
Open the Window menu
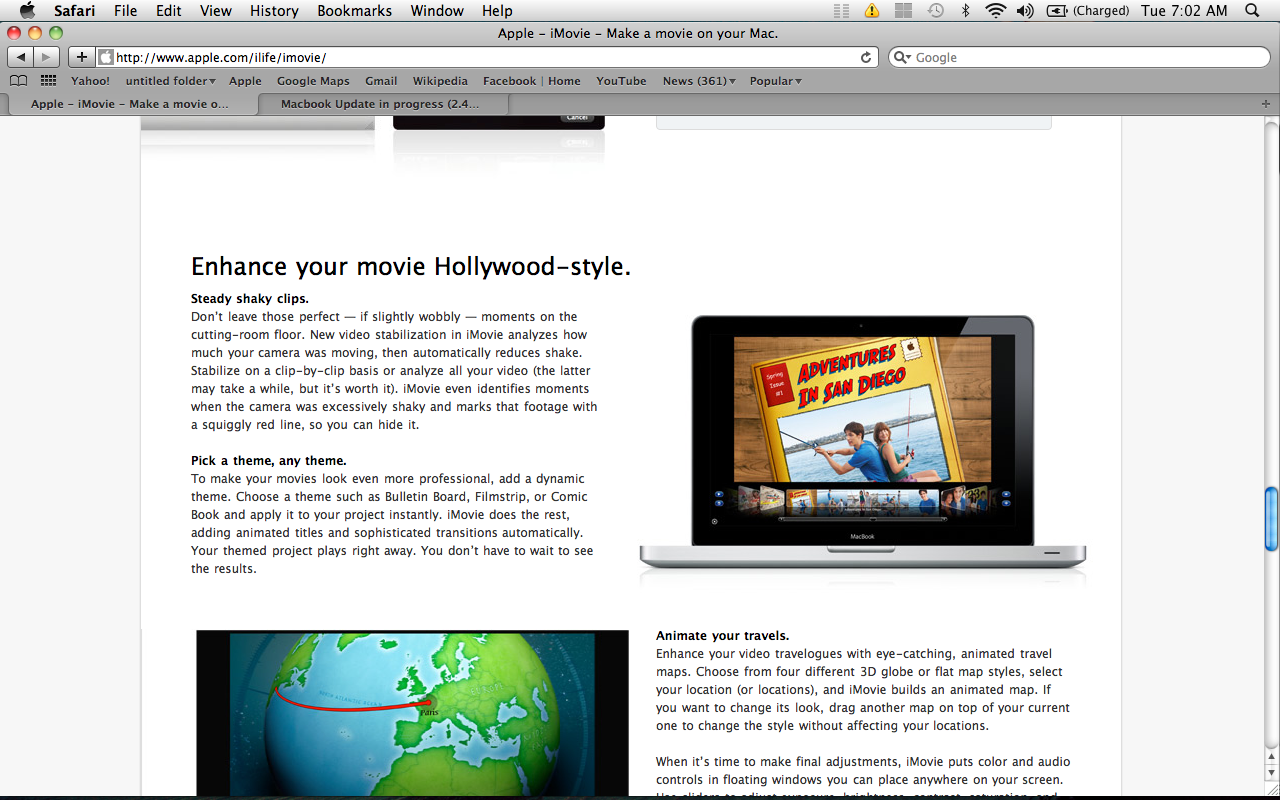tap(437, 11)
